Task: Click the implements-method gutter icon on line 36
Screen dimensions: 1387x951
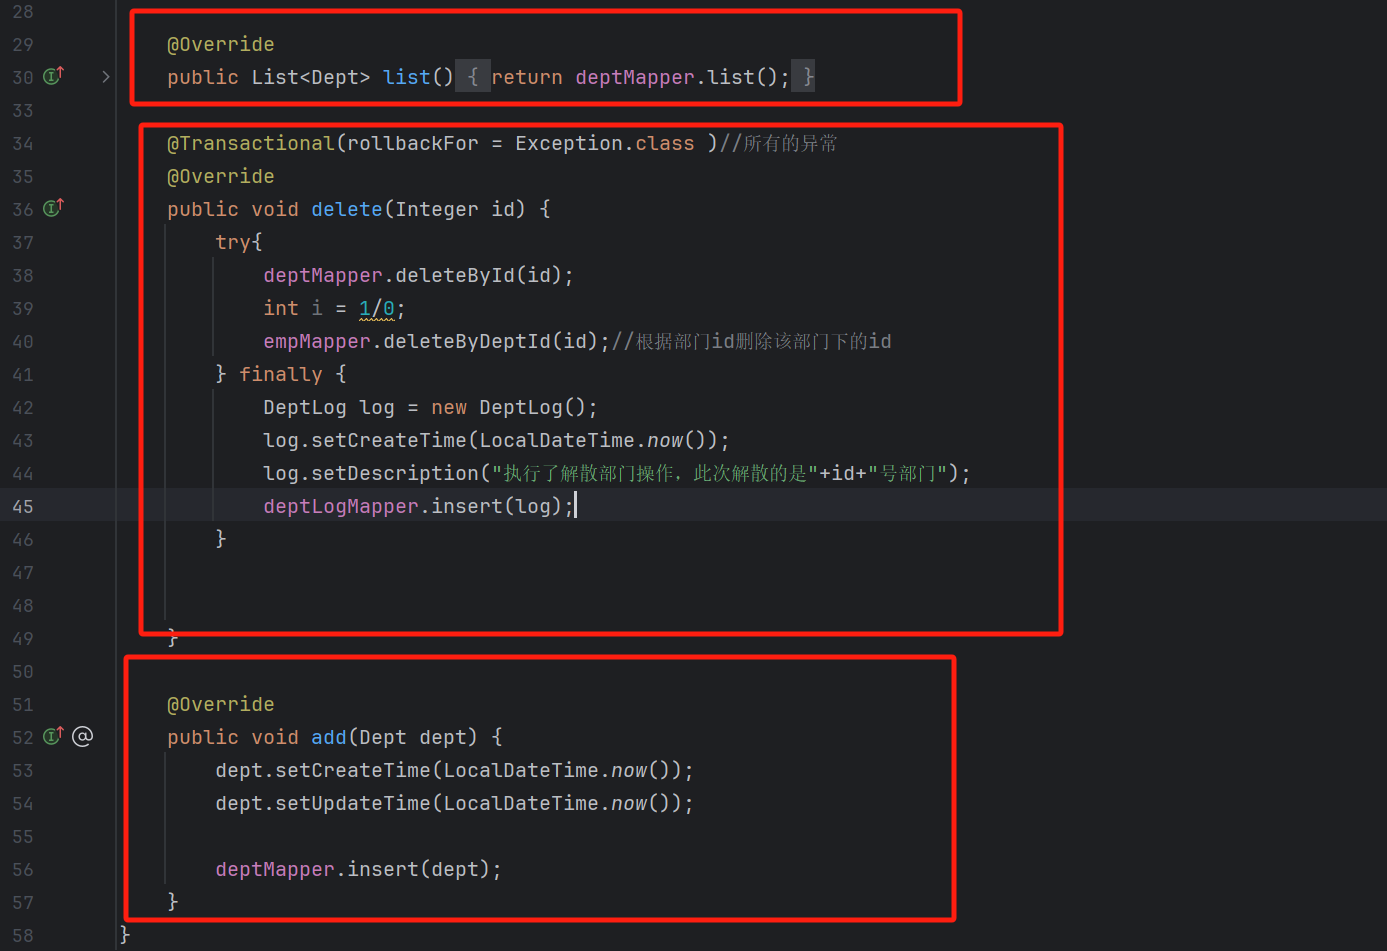Action: click(53, 208)
